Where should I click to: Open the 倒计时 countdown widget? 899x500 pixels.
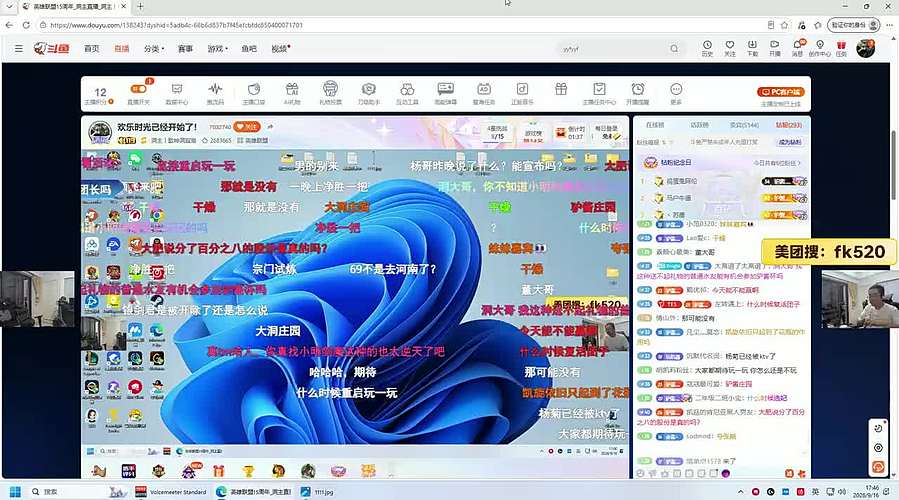click(x=570, y=133)
